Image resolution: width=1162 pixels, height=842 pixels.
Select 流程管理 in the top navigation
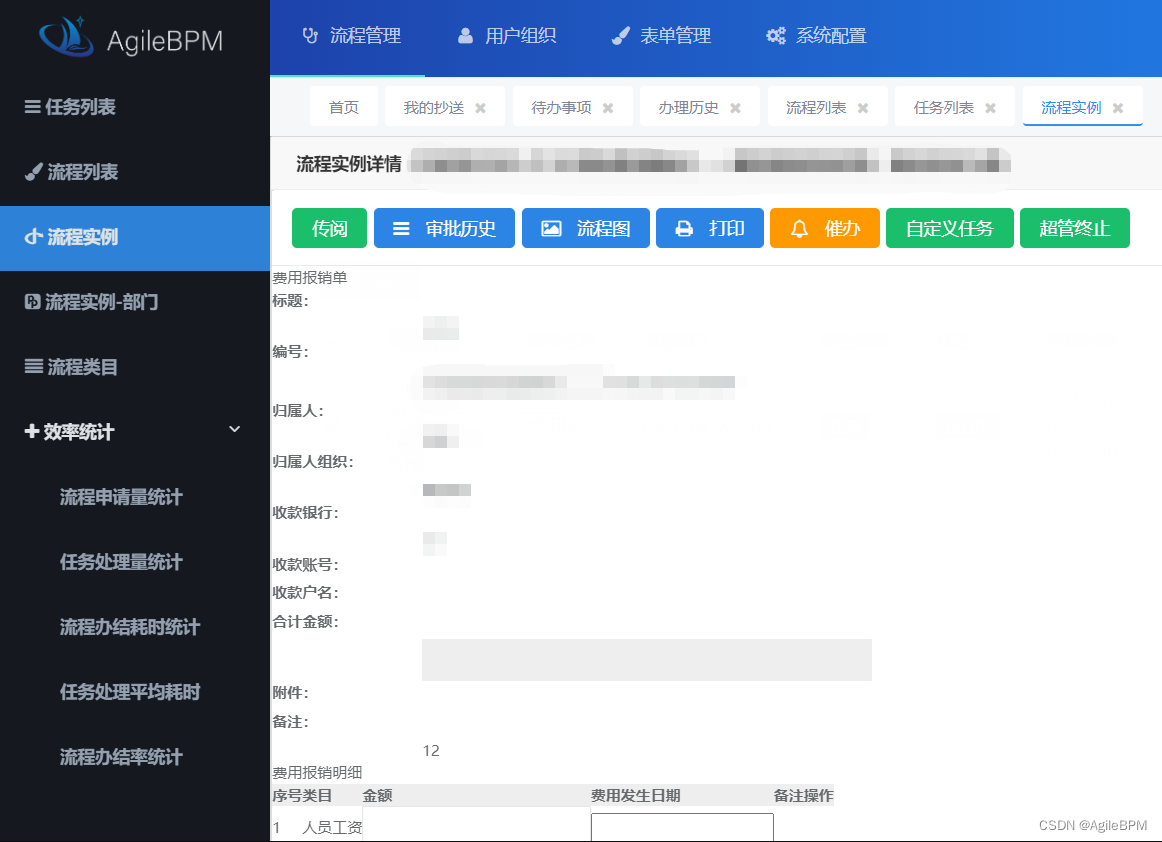(x=349, y=34)
